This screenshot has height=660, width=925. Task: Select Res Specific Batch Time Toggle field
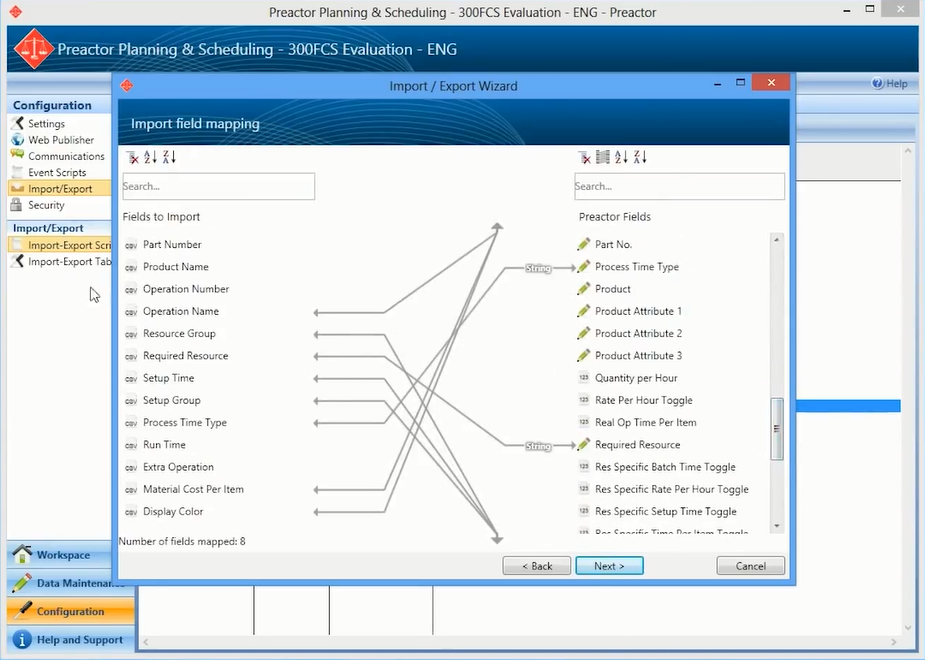click(x=665, y=467)
